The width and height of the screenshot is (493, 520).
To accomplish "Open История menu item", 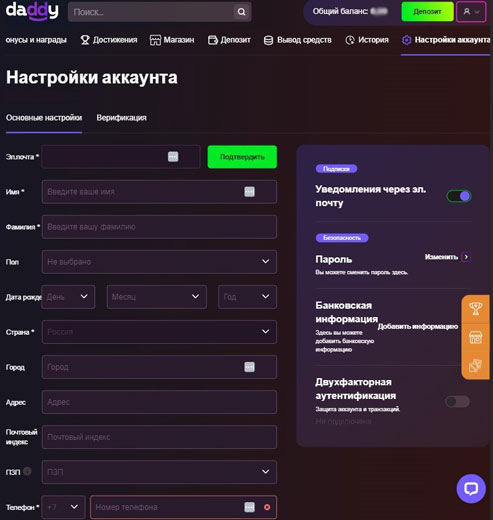I will tap(367, 40).
